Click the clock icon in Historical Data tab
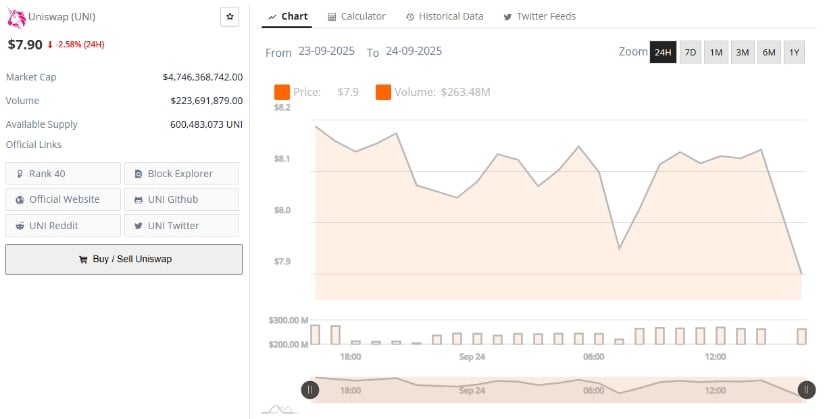Screen dimensions: 825x419 pyautogui.click(x=410, y=17)
